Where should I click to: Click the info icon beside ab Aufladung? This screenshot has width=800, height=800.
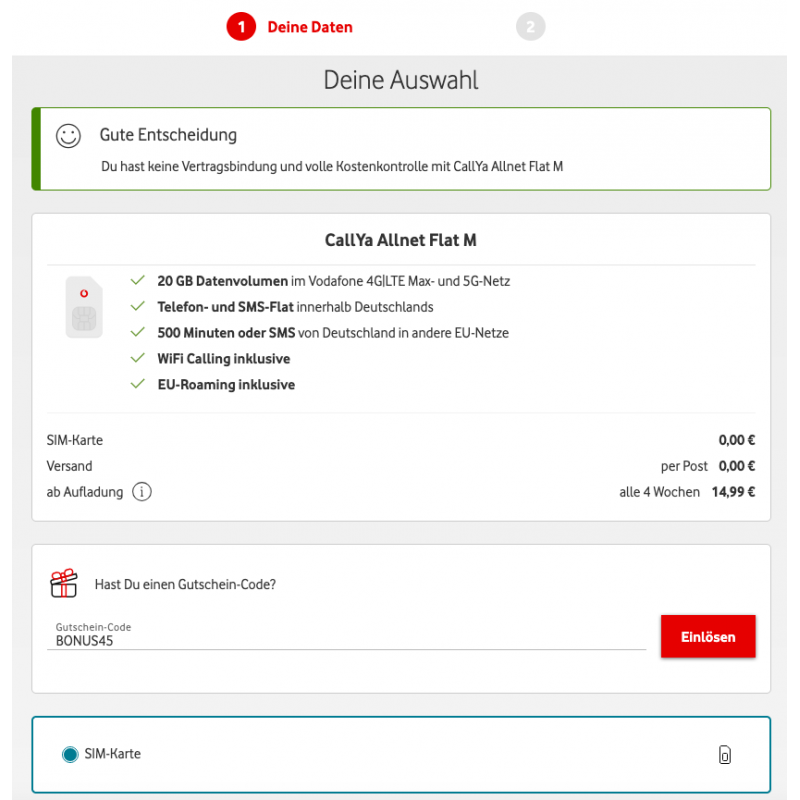[142, 492]
